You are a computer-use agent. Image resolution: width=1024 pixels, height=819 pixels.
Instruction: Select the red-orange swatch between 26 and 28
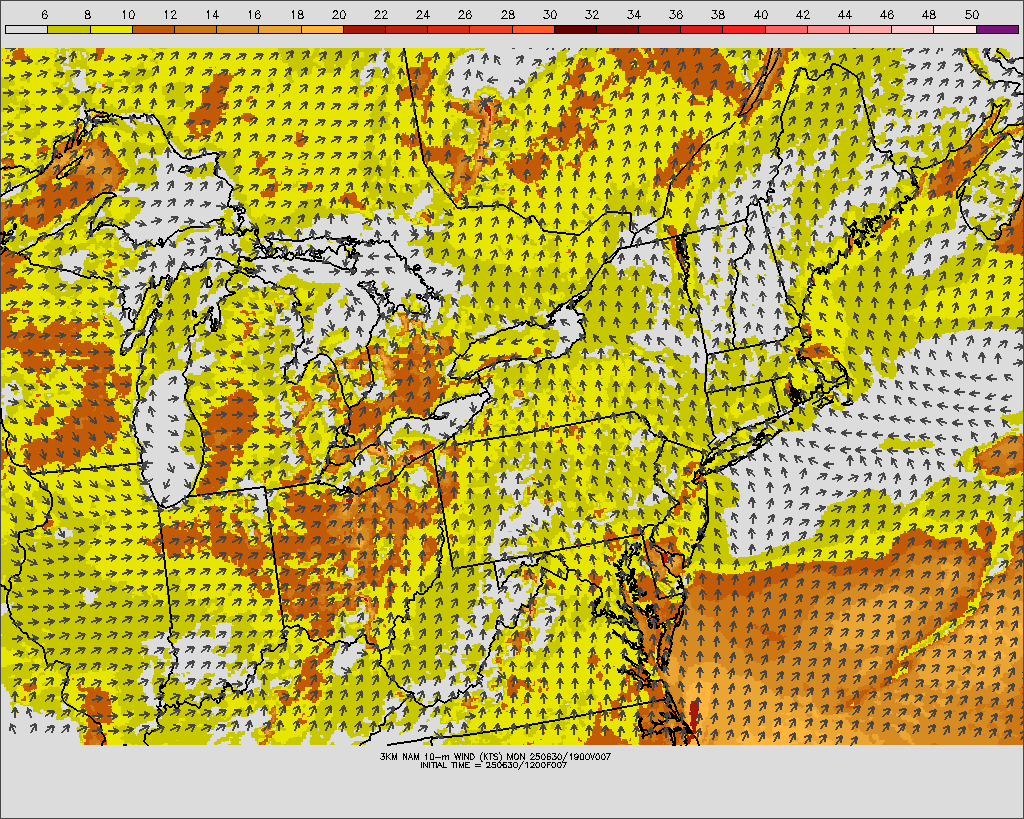[491, 29]
